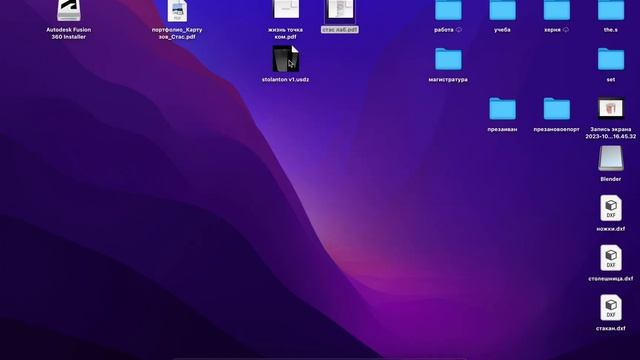The width and height of the screenshot is (640, 360).
Task: Select the работа folder
Action: 448,10
